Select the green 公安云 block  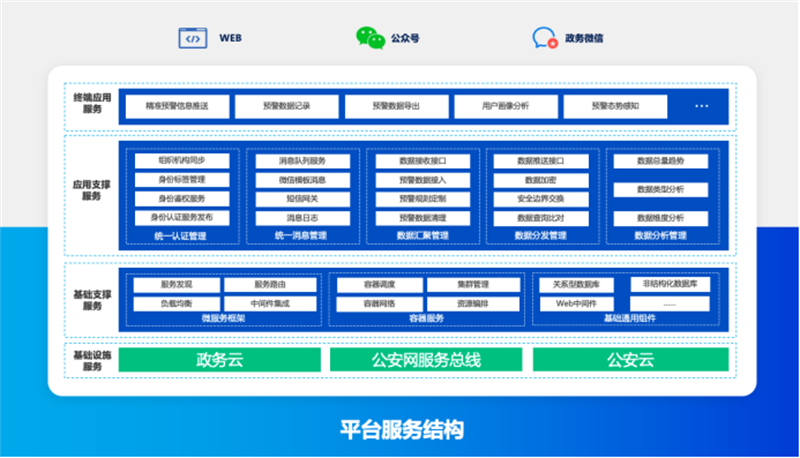[x=630, y=360]
